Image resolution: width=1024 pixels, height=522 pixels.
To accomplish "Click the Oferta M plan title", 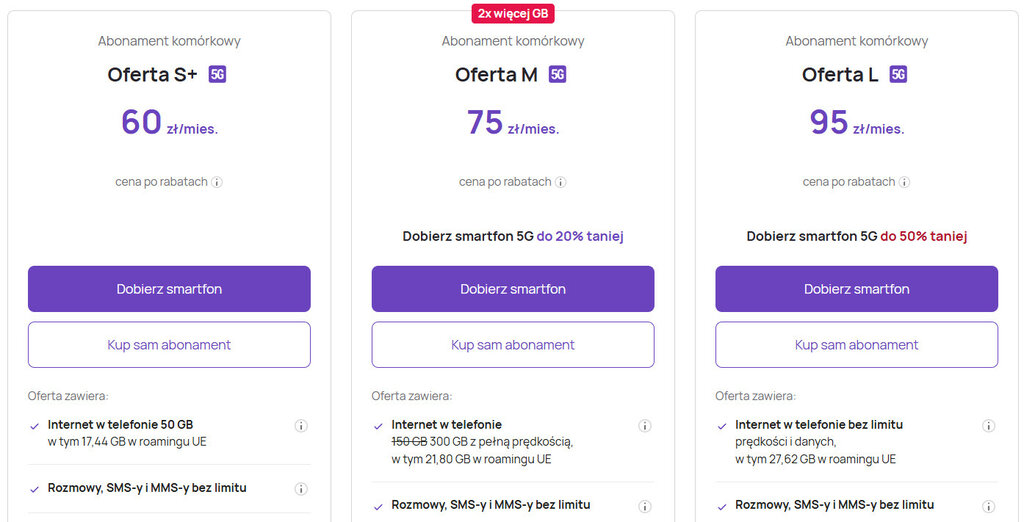I will tap(496, 75).
